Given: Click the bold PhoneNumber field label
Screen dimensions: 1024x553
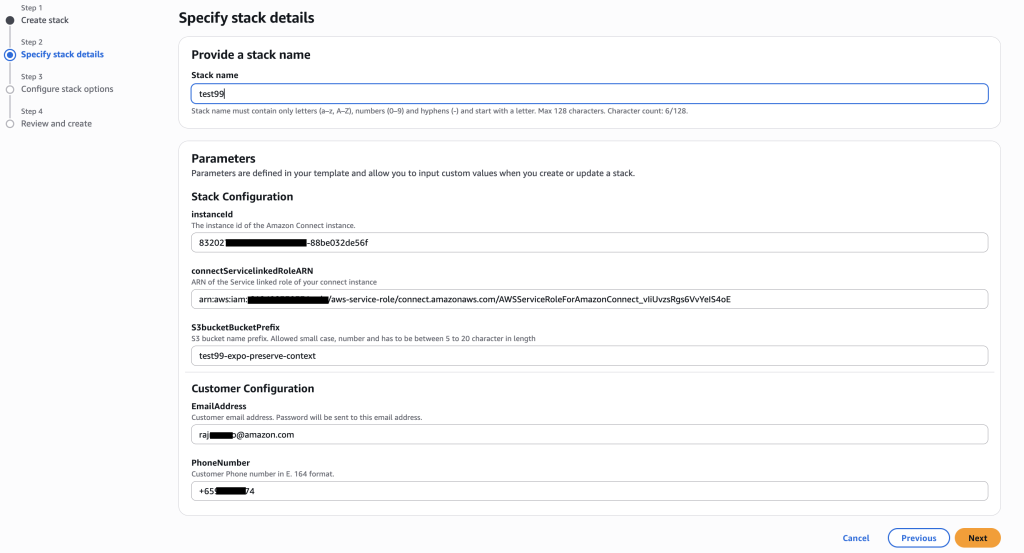Looking at the screenshot, I should tap(220, 463).
